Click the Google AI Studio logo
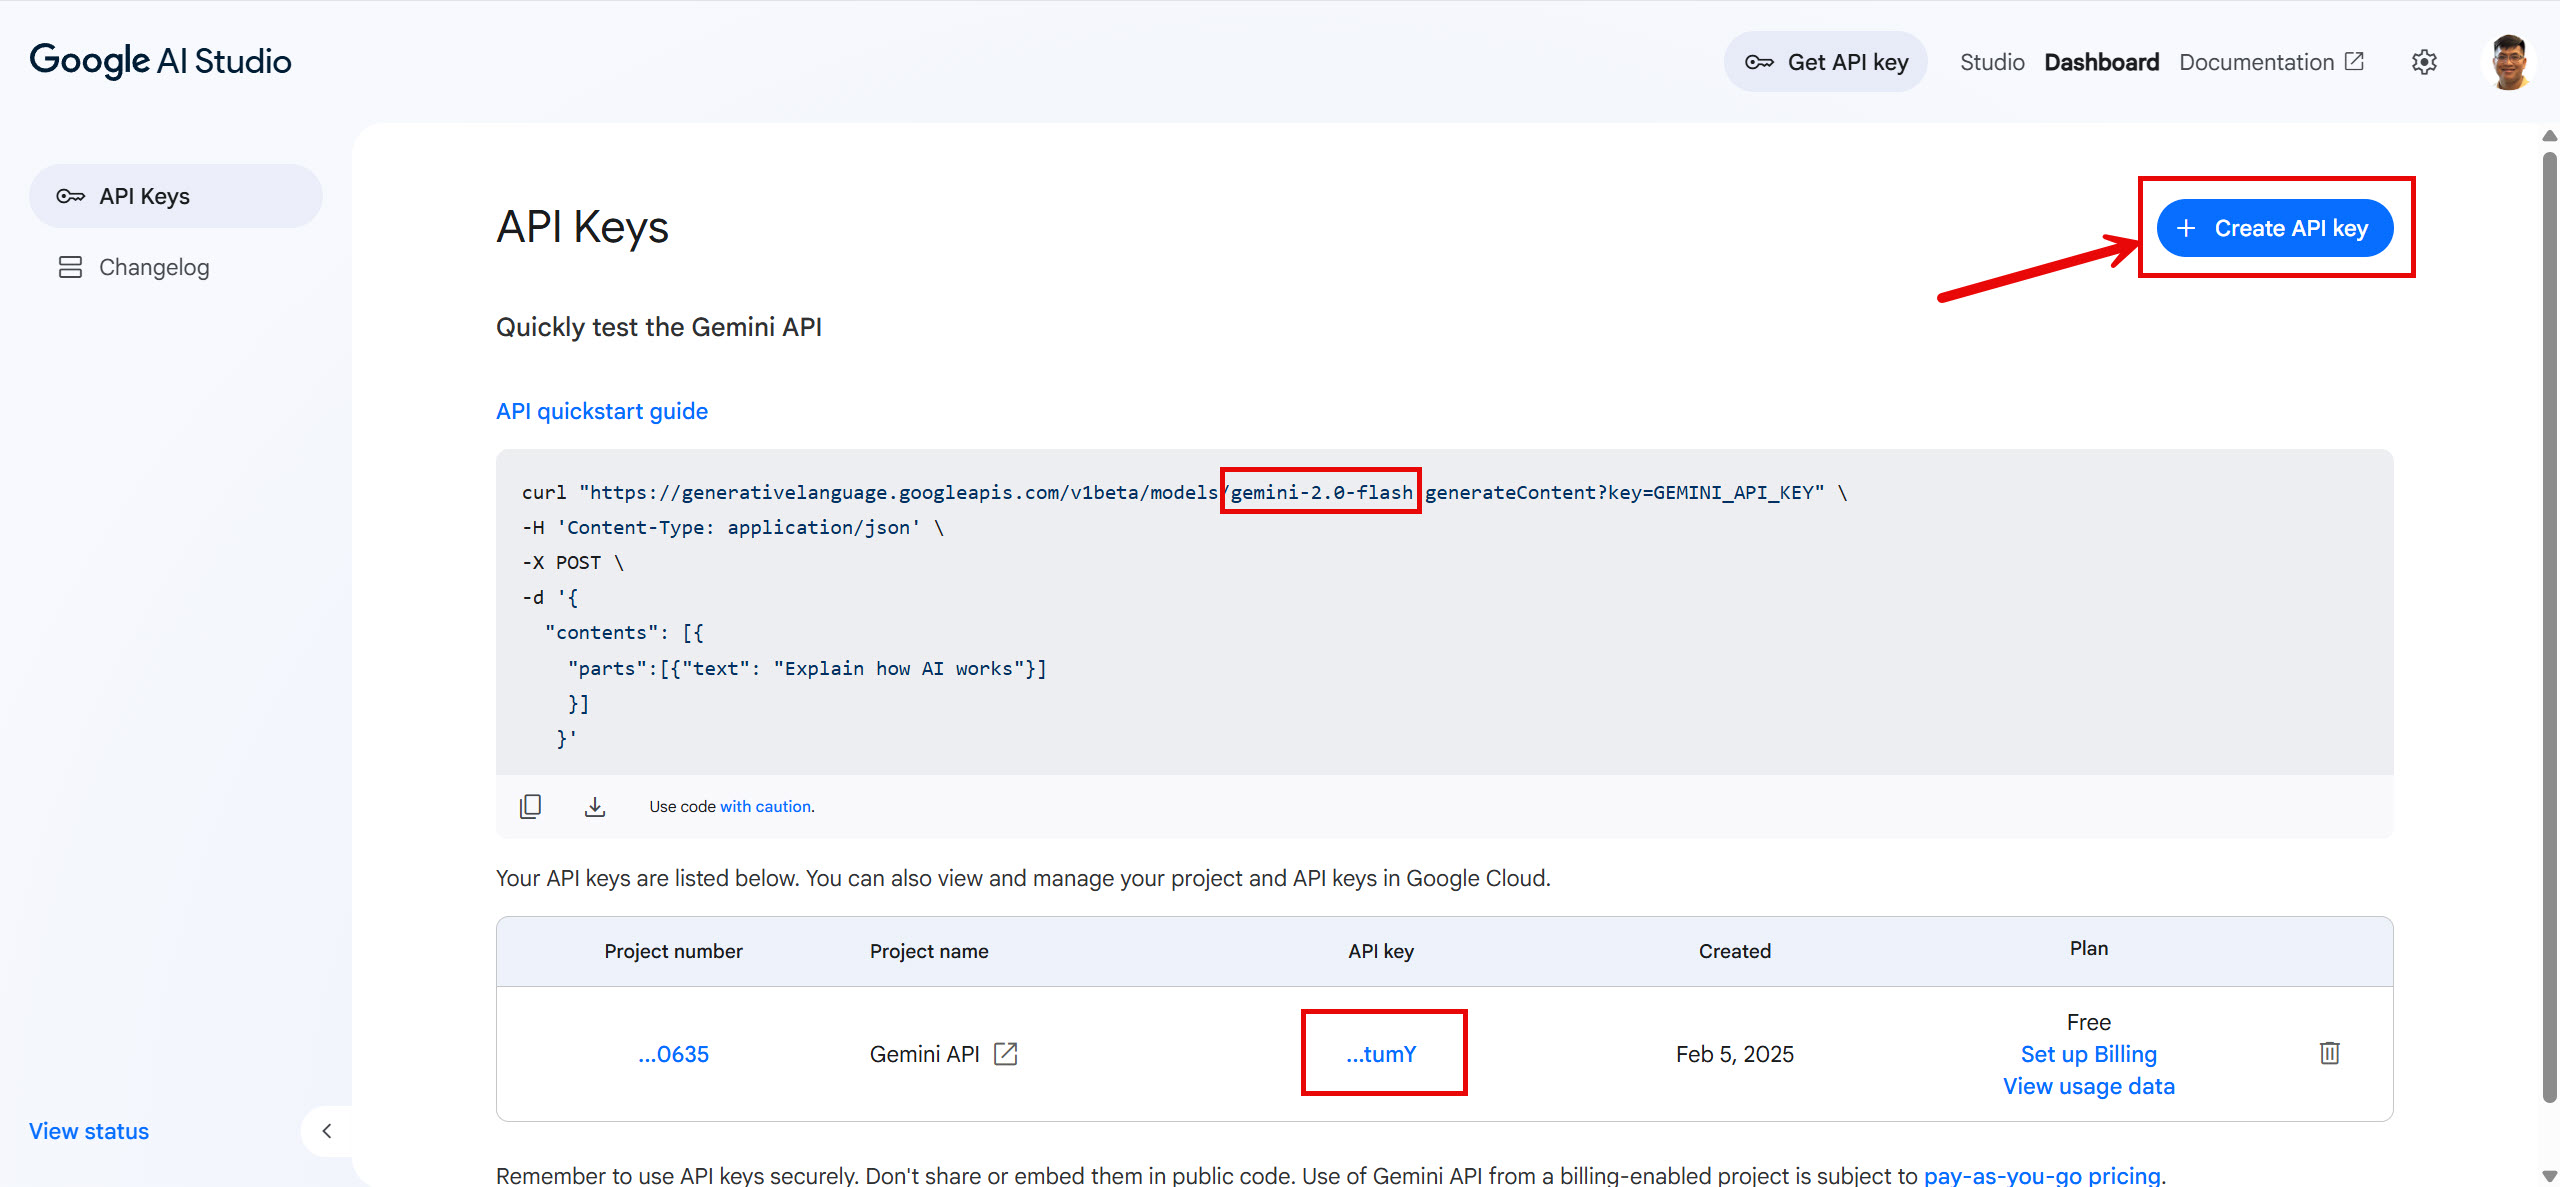Image resolution: width=2560 pixels, height=1187 pixels. pos(160,61)
